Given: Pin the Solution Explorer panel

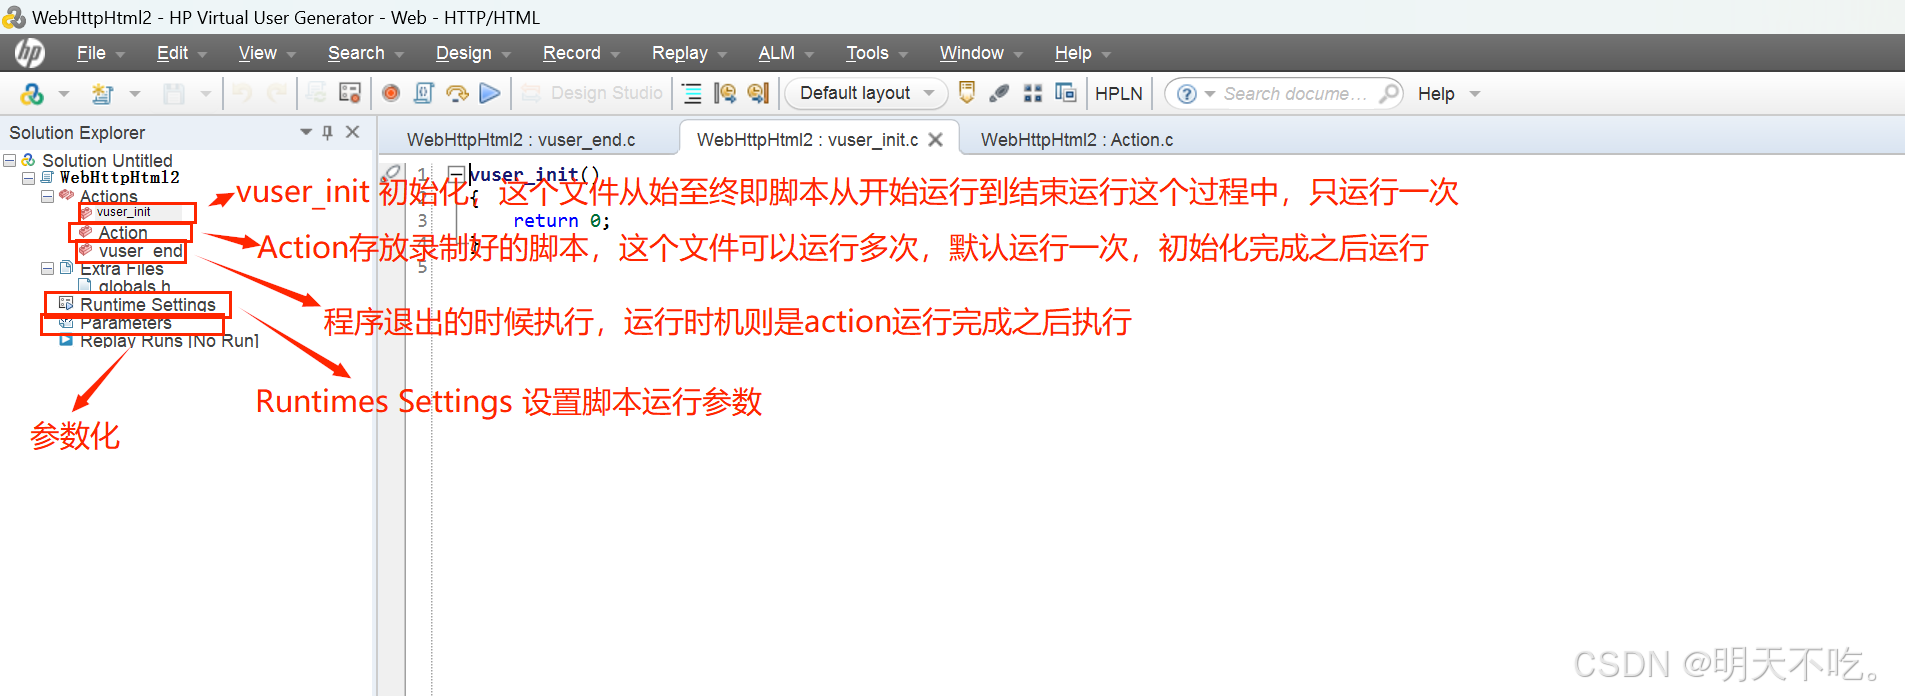Looking at the screenshot, I should point(327,132).
